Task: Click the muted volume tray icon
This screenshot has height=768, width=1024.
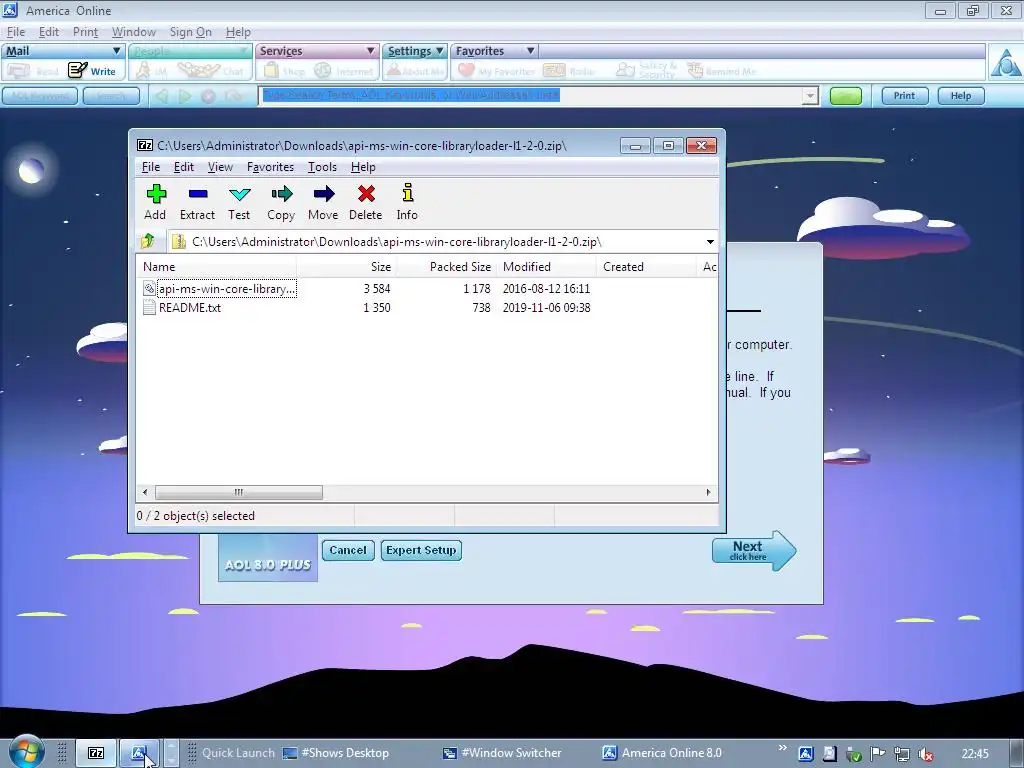Action: tap(926, 754)
